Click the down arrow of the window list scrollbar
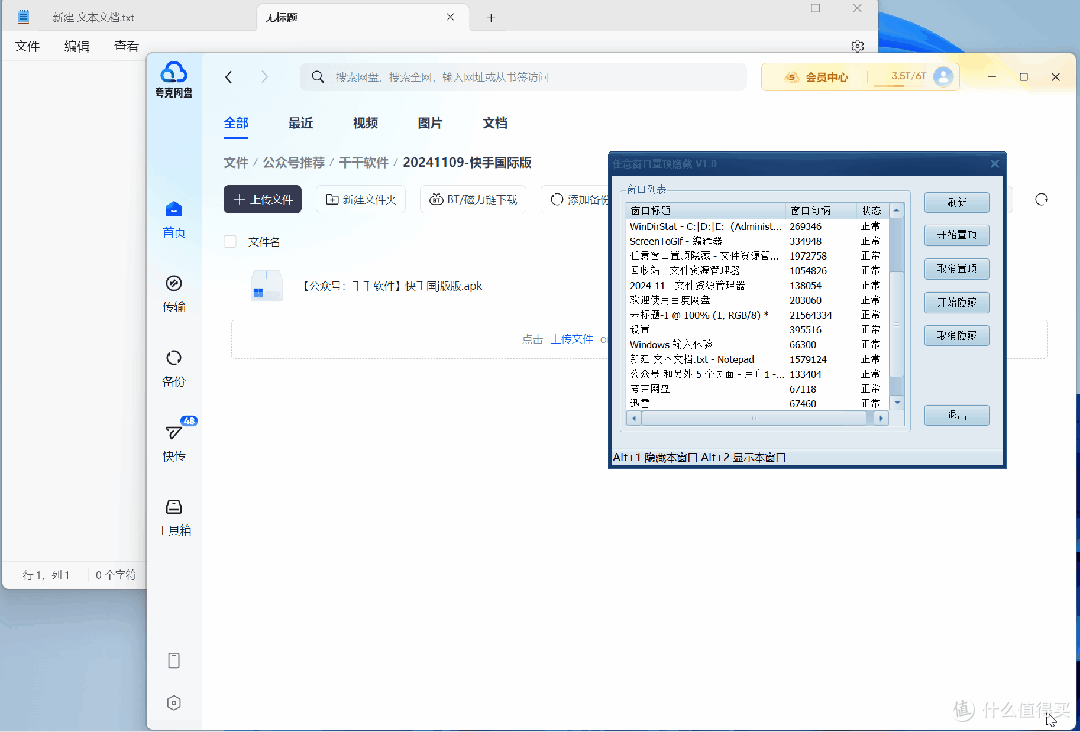 point(896,401)
